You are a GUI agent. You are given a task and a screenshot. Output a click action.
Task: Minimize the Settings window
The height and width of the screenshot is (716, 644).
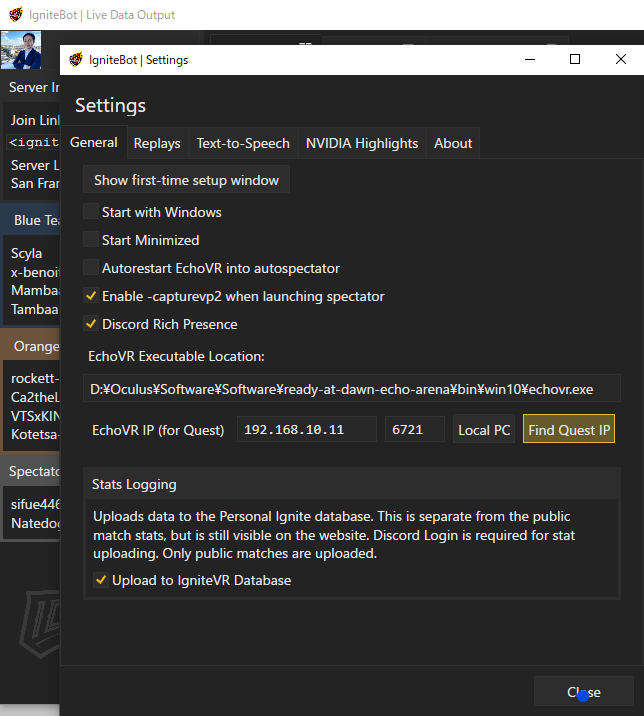(x=530, y=59)
